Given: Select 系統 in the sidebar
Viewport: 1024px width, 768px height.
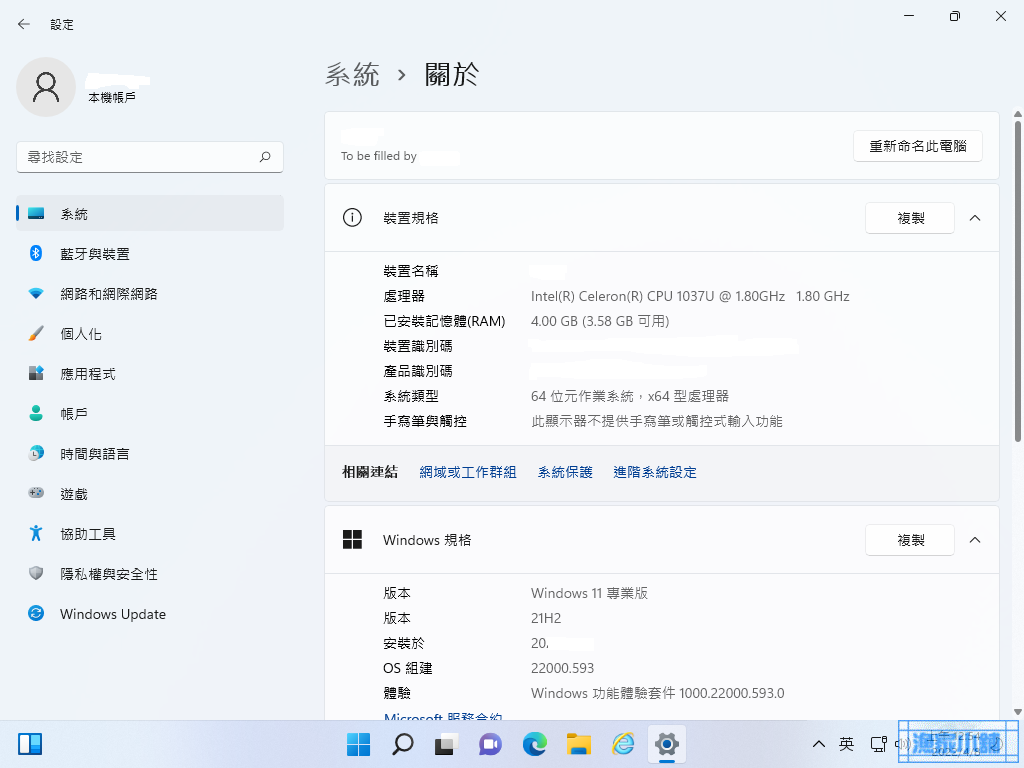Looking at the screenshot, I should (x=150, y=214).
